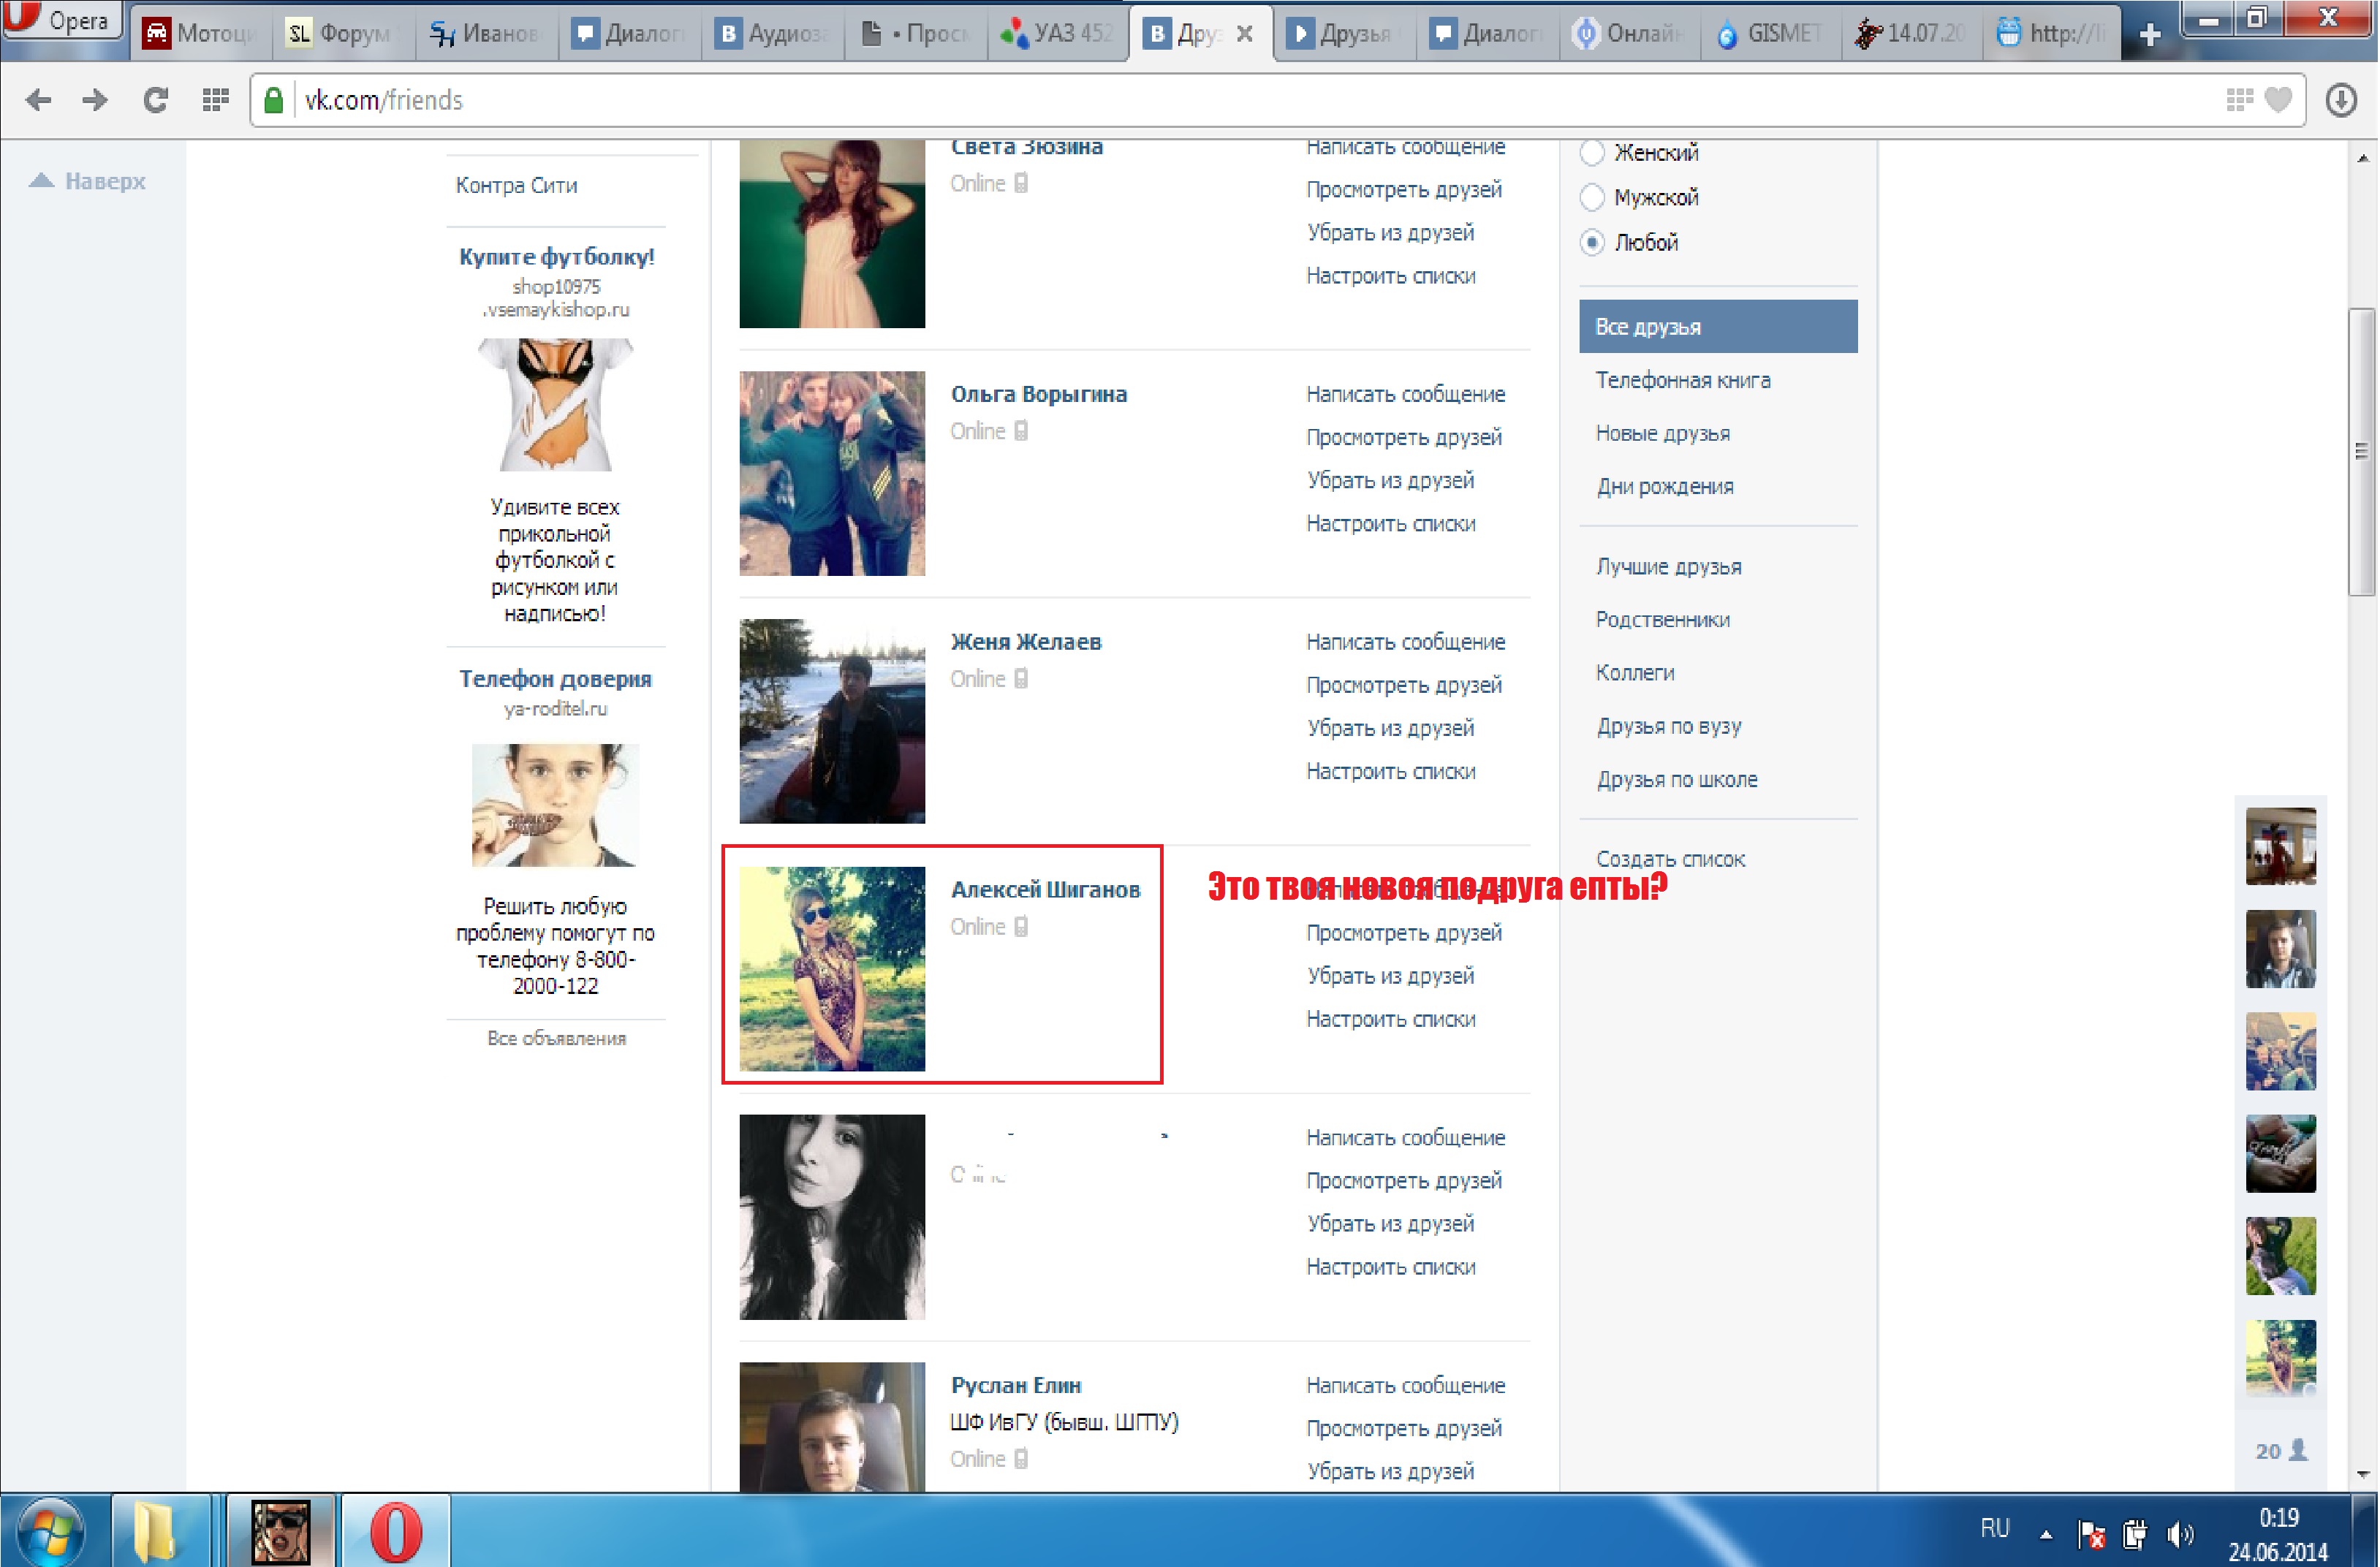Open Купите футболку ad
2380x1567 pixels.
click(556, 256)
